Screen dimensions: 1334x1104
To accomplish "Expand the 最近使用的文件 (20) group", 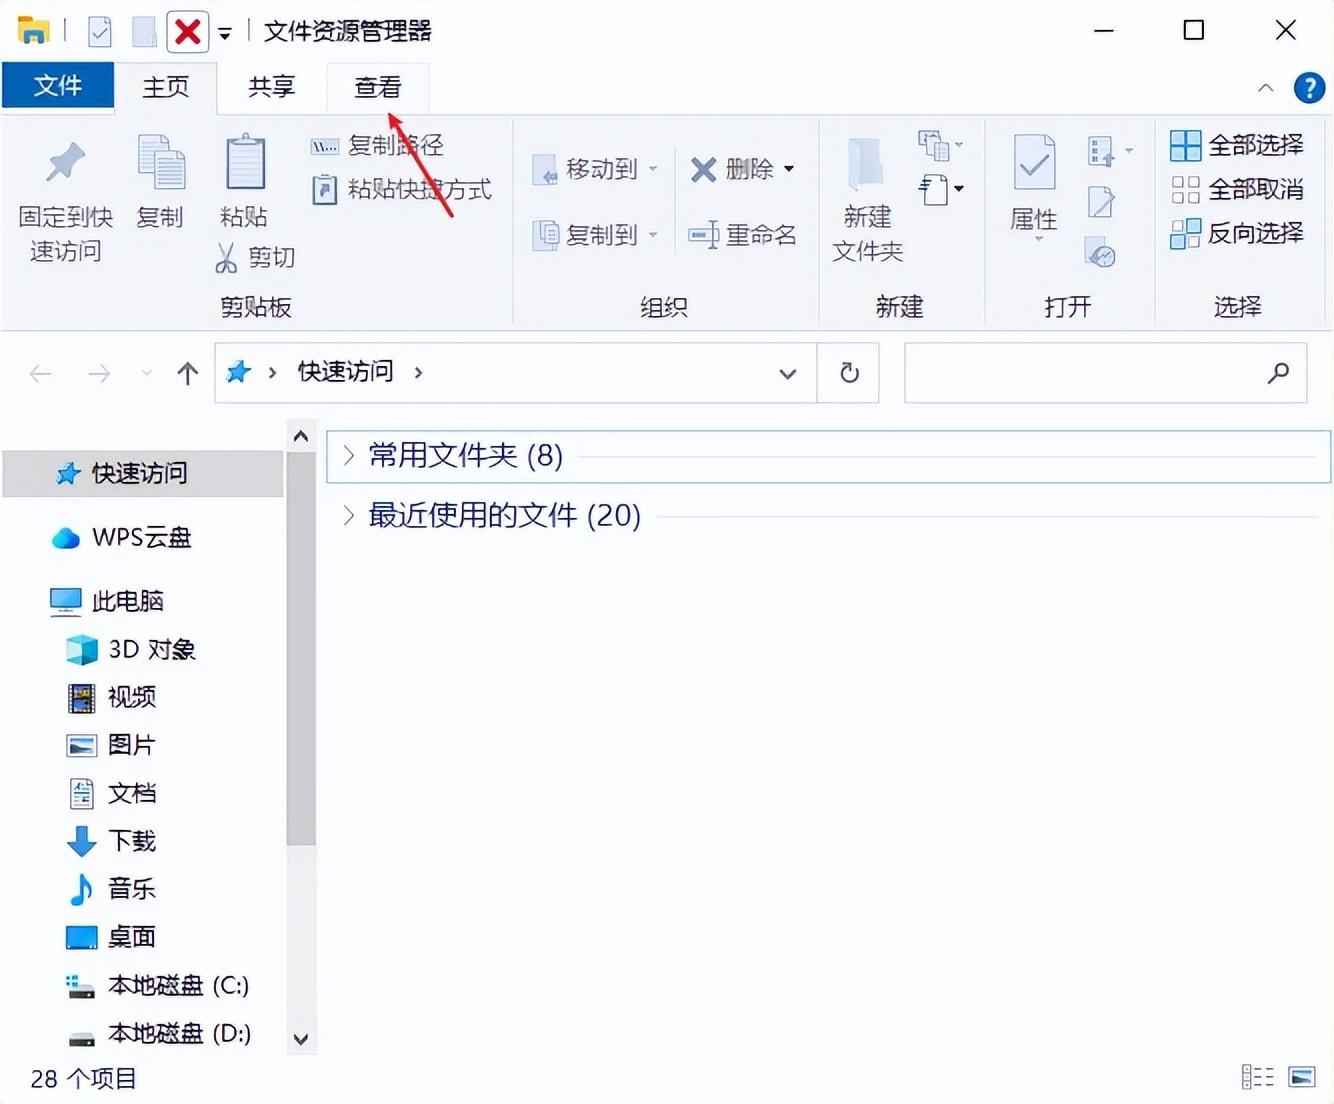I will [348, 516].
